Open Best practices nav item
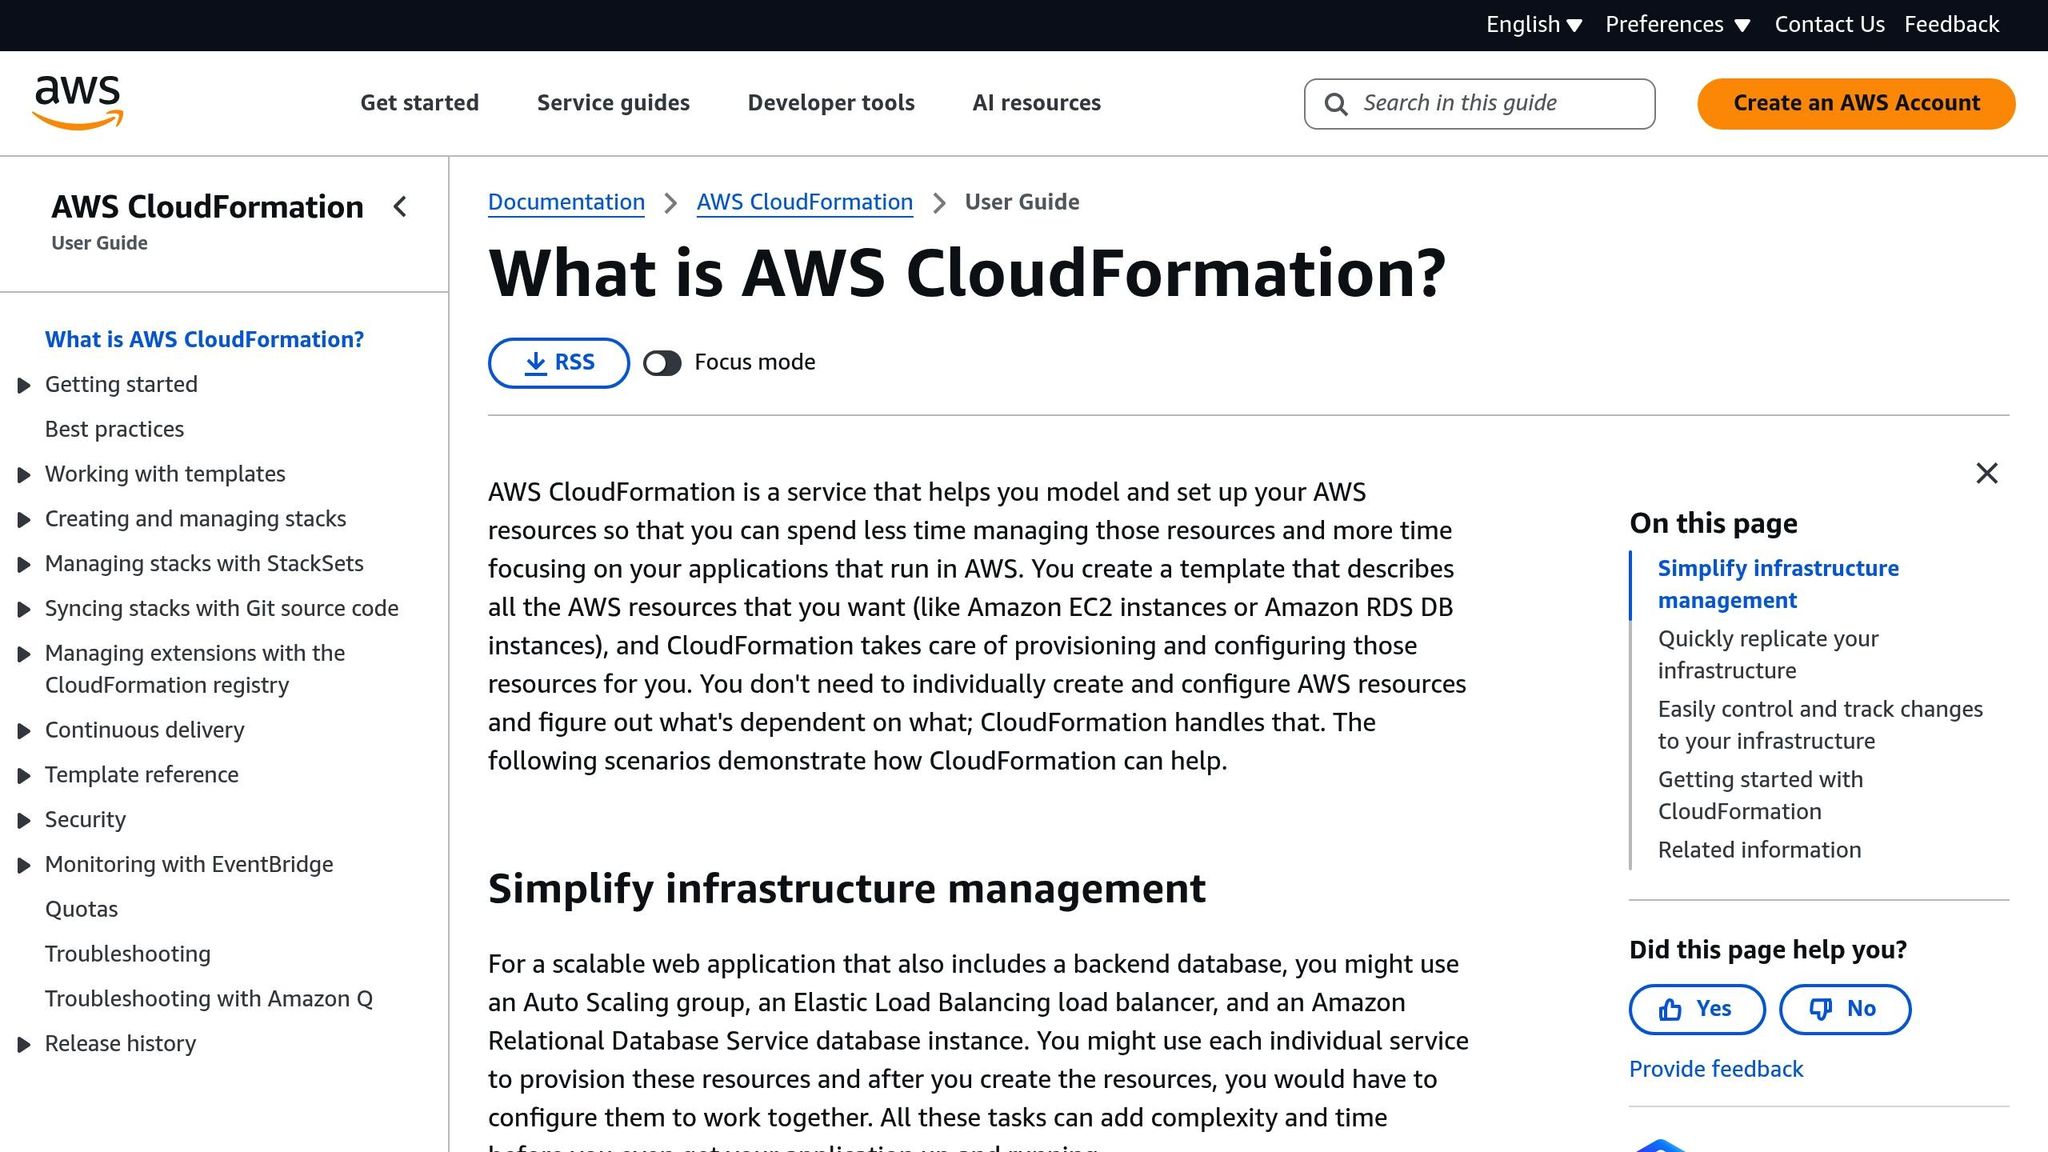 pos(114,430)
